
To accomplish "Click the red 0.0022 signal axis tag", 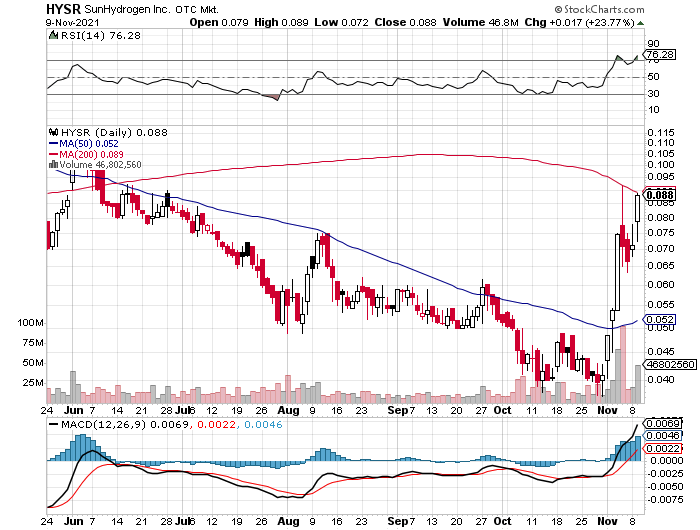I will [x=663, y=448].
